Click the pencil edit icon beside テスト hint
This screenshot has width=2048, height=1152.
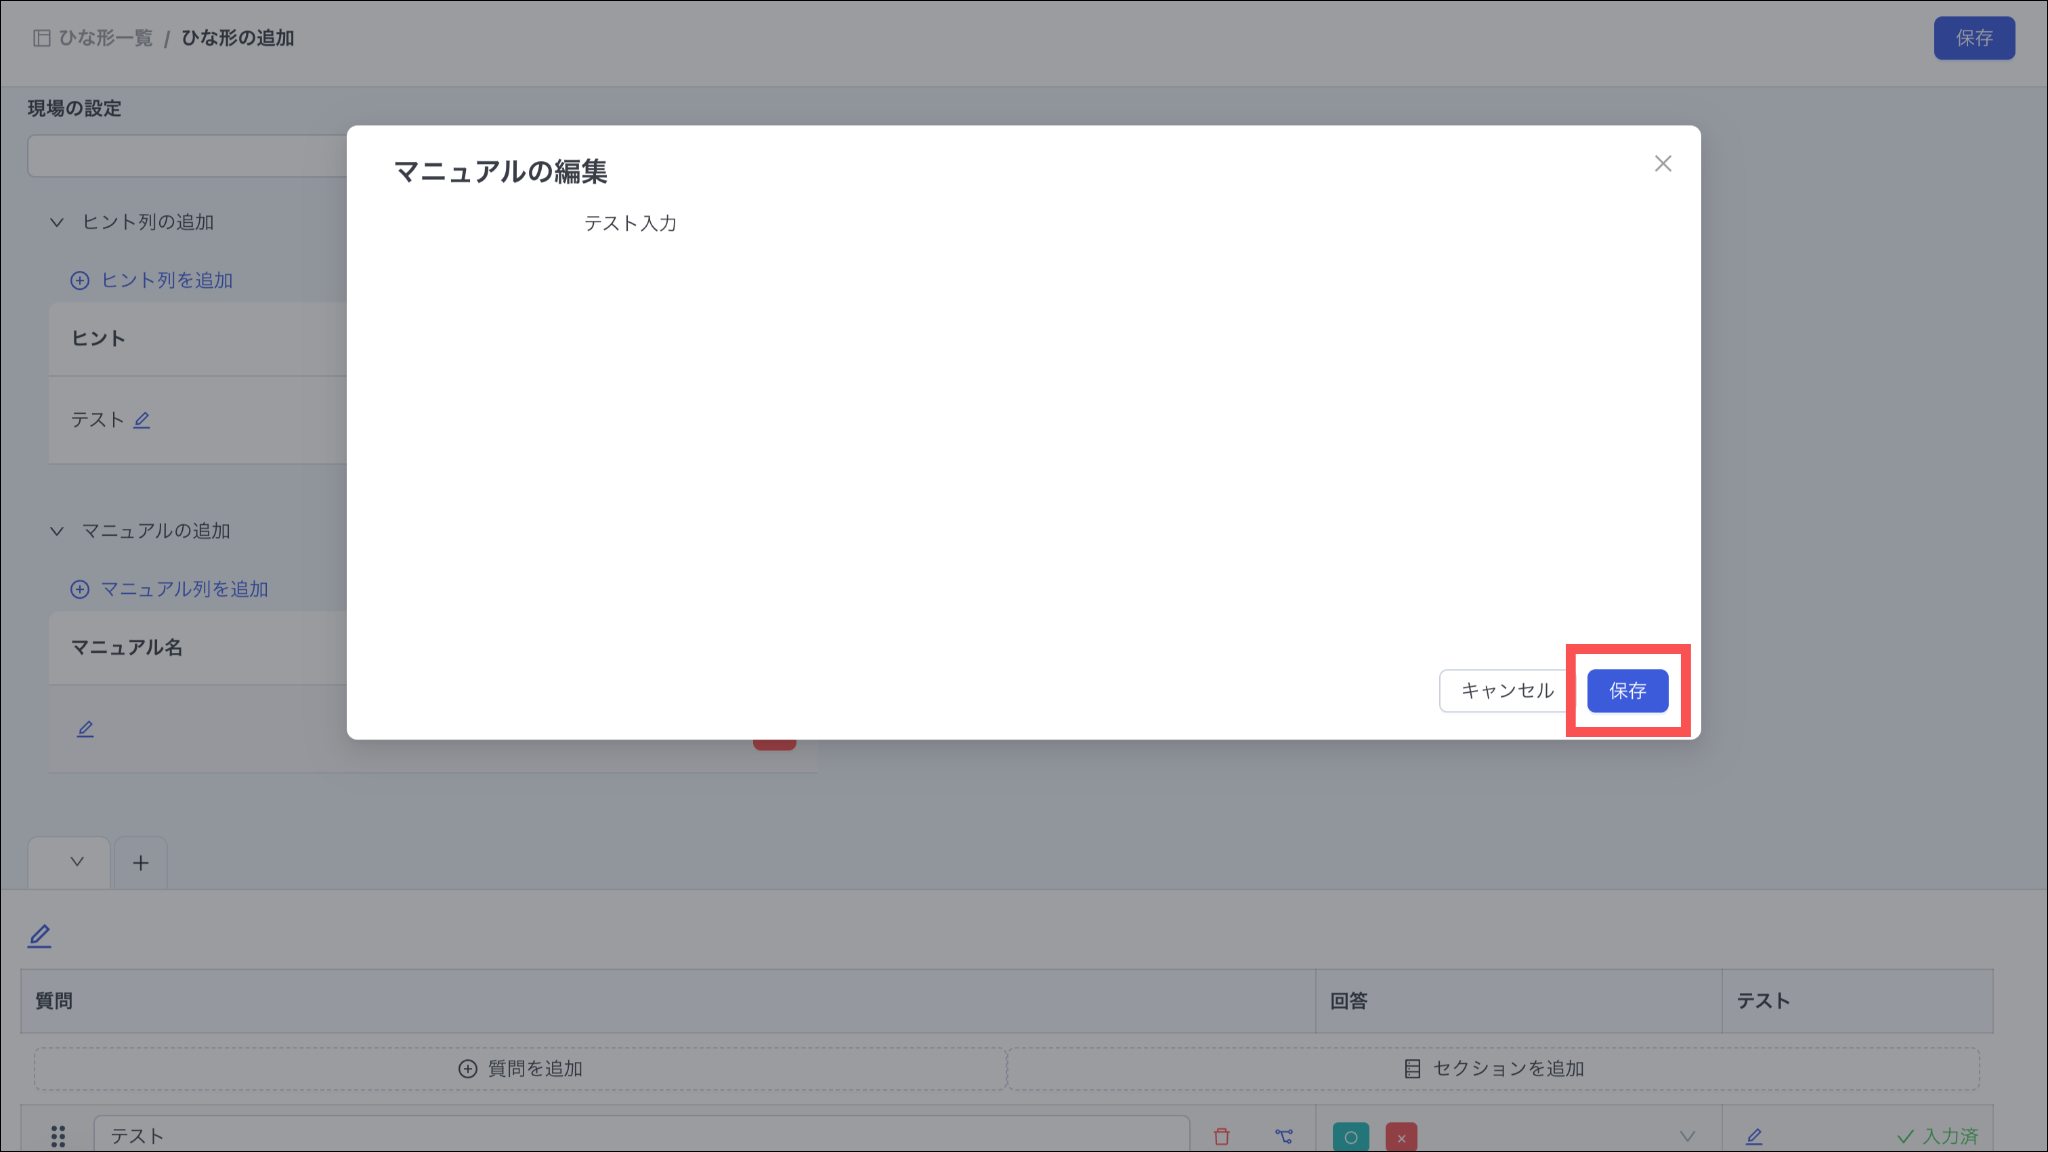[x=142, y=421]
